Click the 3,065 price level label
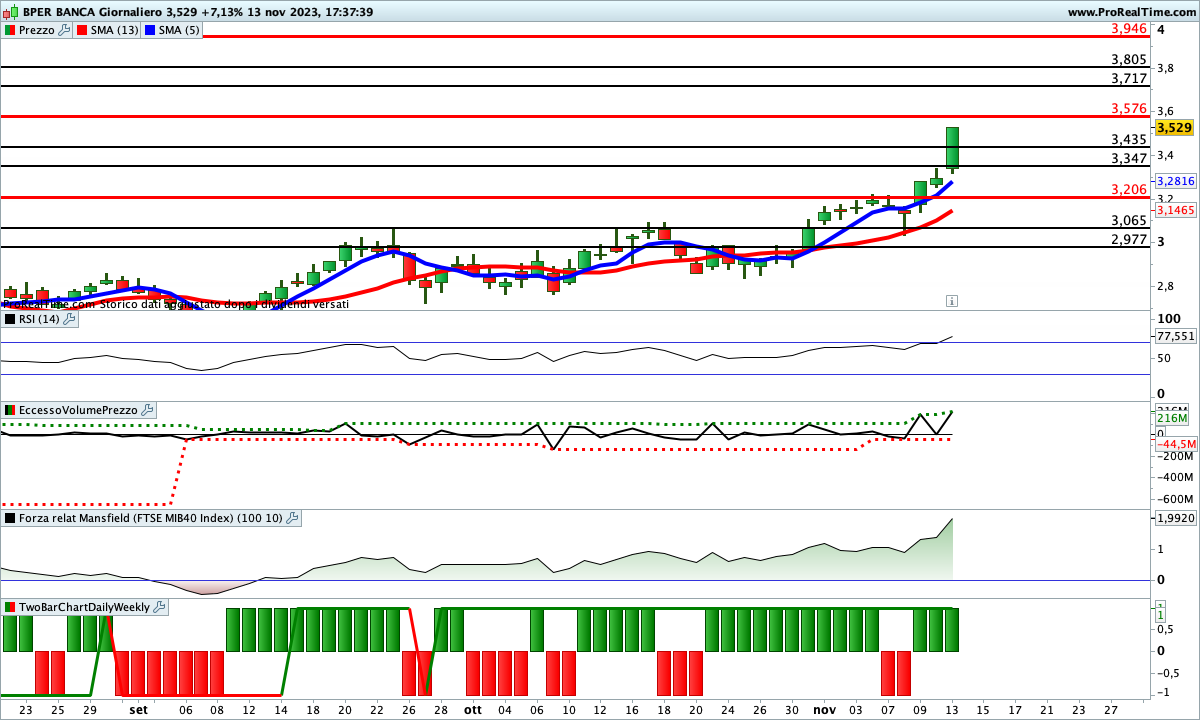The width and height of the screenshot is (1200, 720). pyautogui.click(x=1129, y=221)
